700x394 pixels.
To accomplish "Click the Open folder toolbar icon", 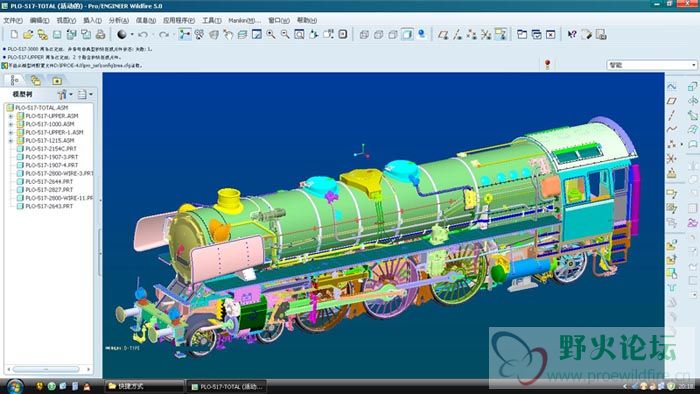I will [x=28, y=34].
